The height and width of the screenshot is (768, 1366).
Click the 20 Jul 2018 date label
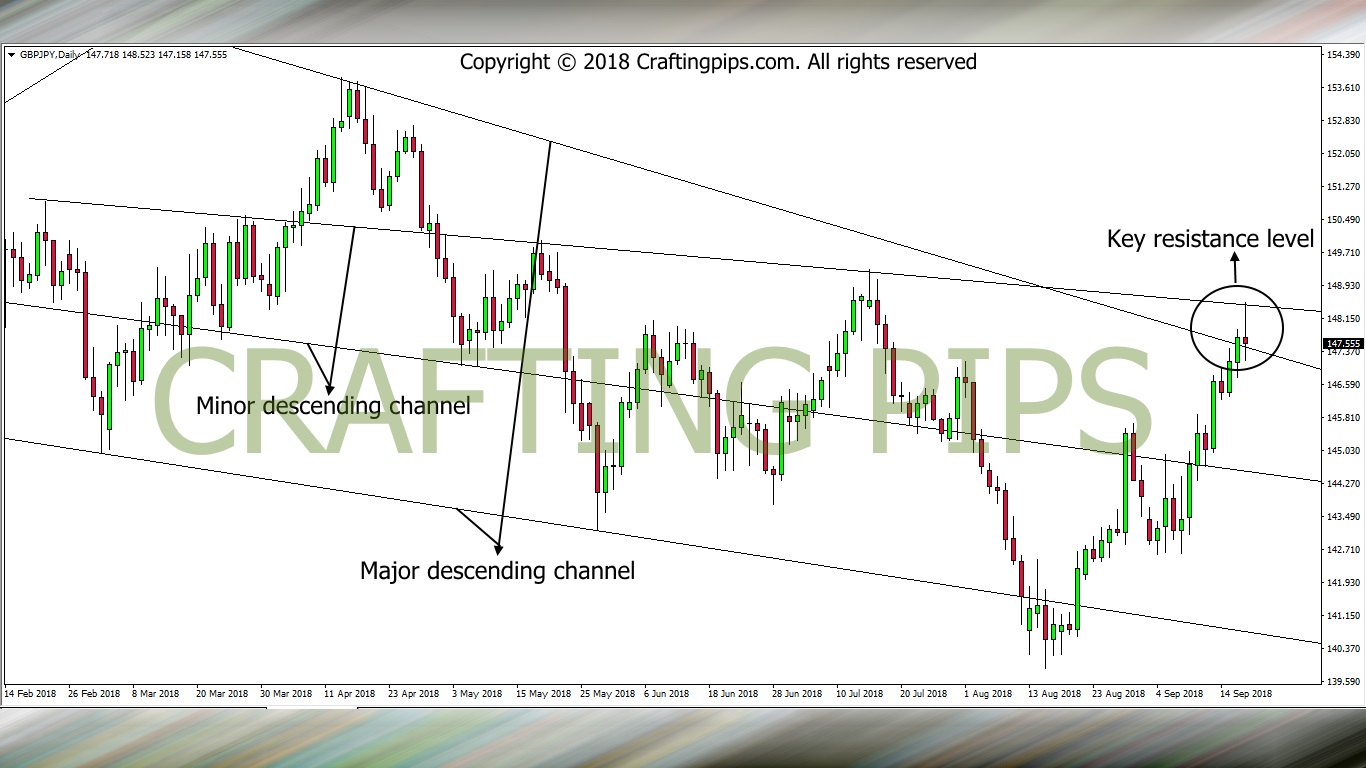pyautogui.click(x=925, y=693)
